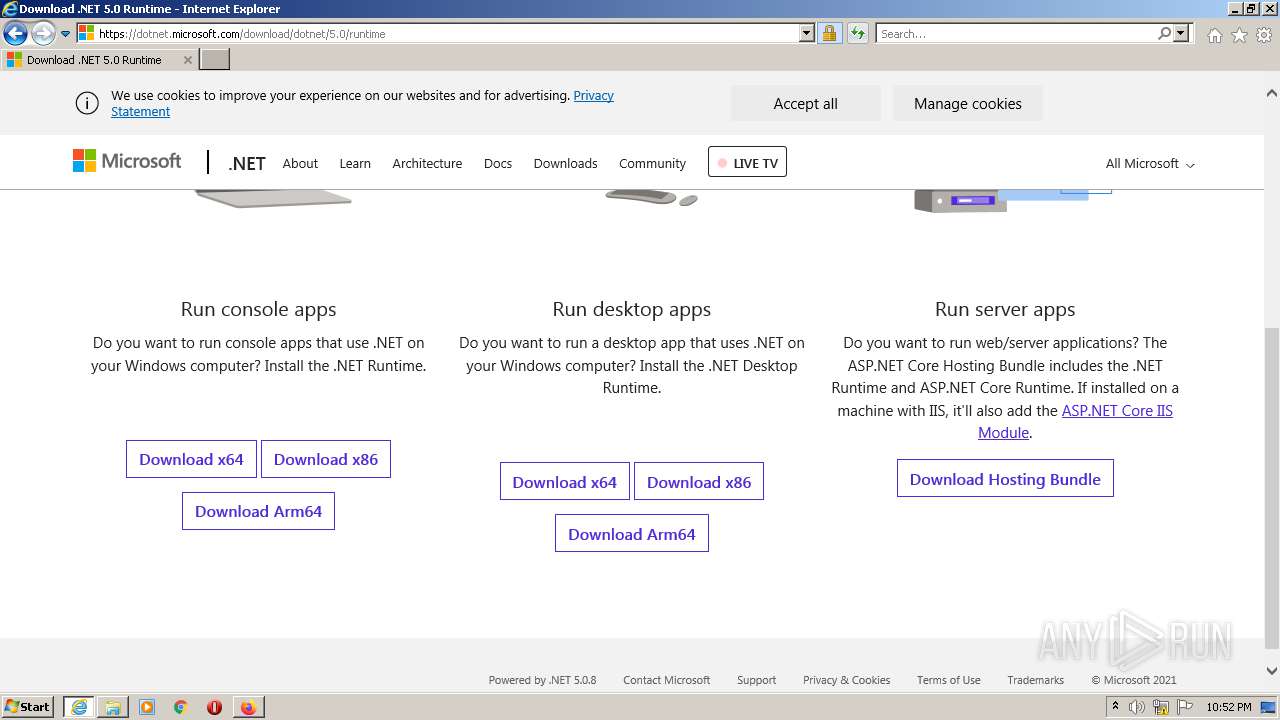
Task: Open the Privacy & Cookies footer link
Action: click(x=846, y=680)
